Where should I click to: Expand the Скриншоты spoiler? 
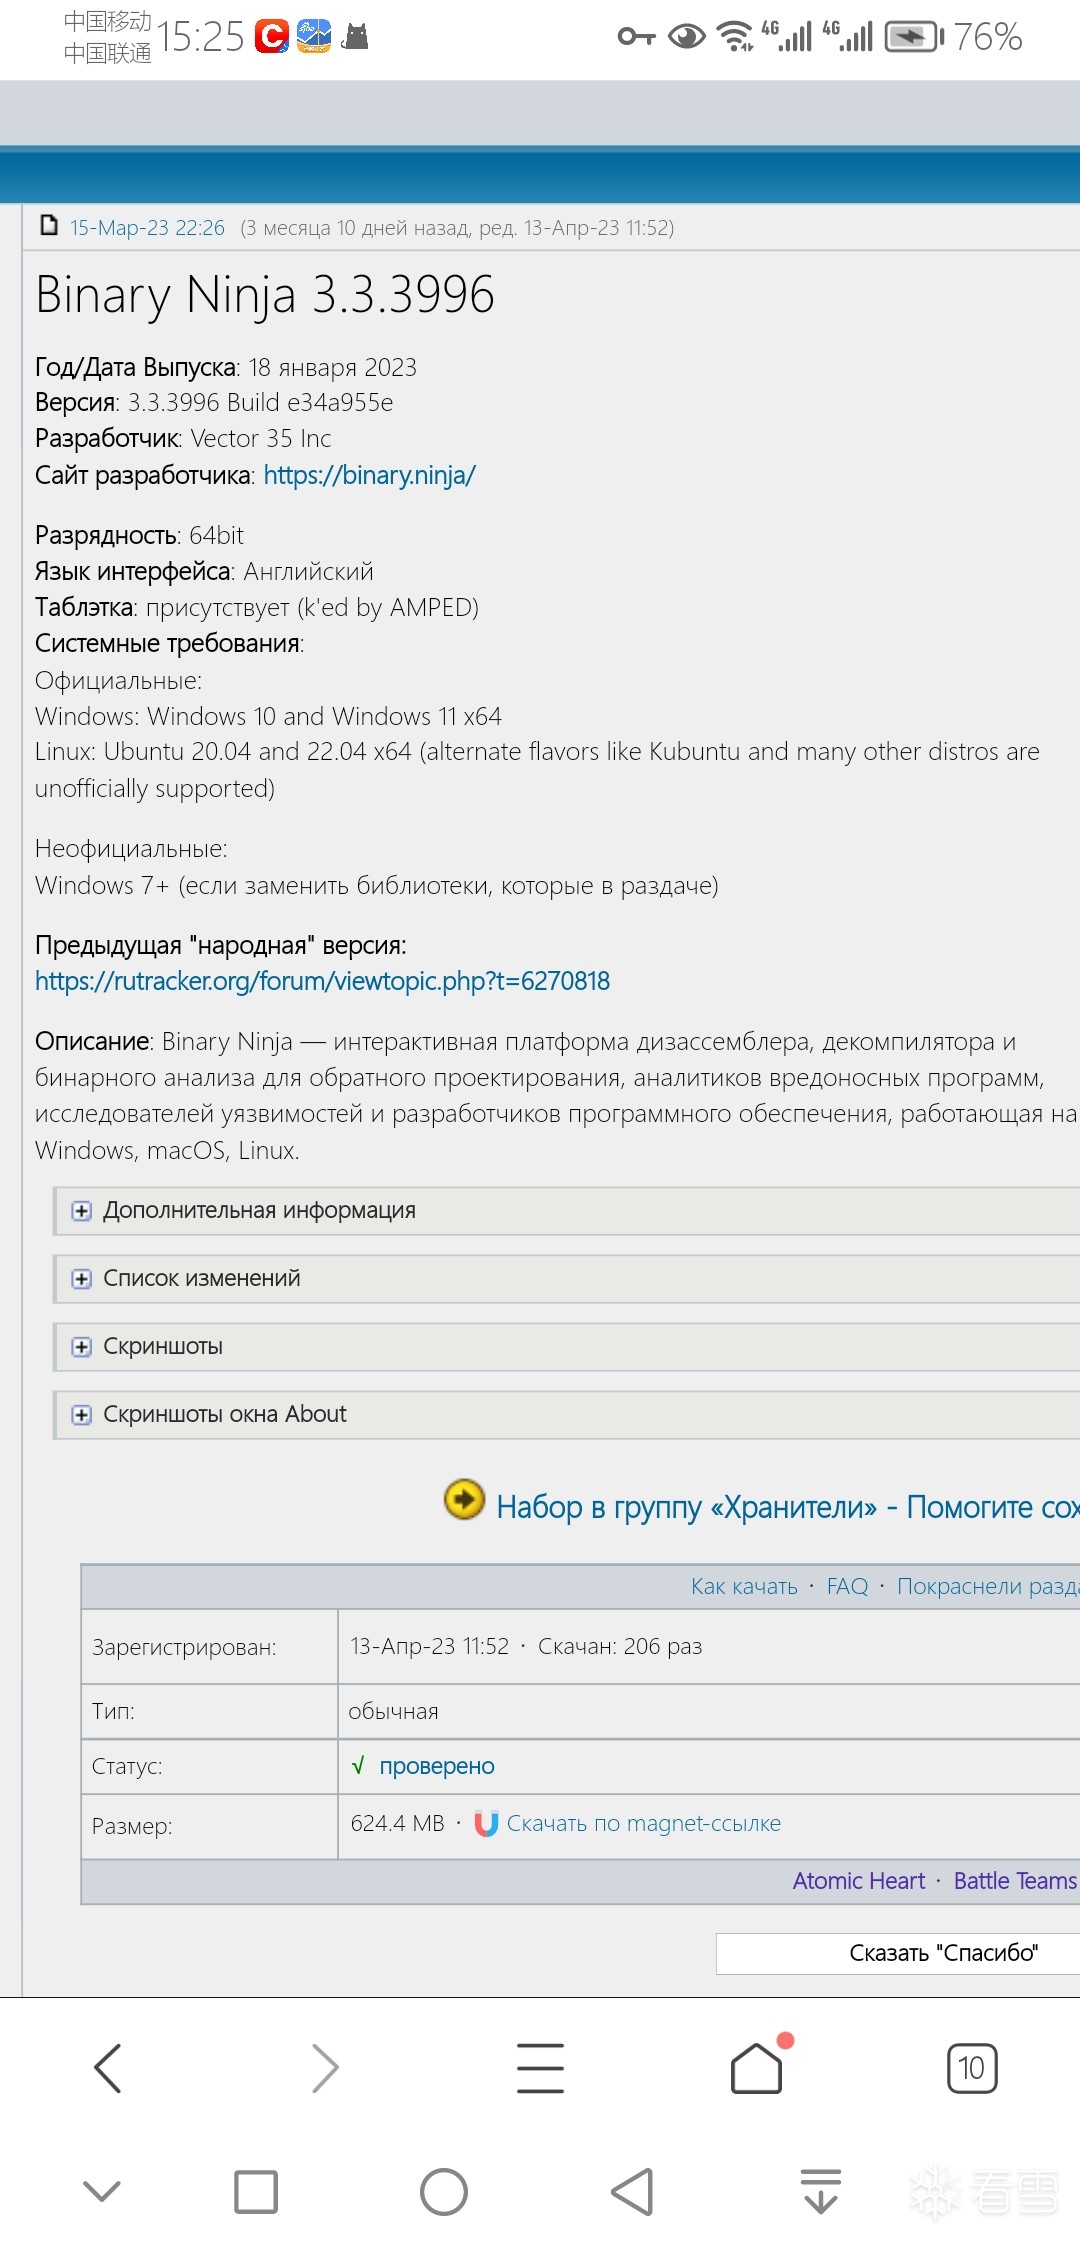coord(82,1347)
